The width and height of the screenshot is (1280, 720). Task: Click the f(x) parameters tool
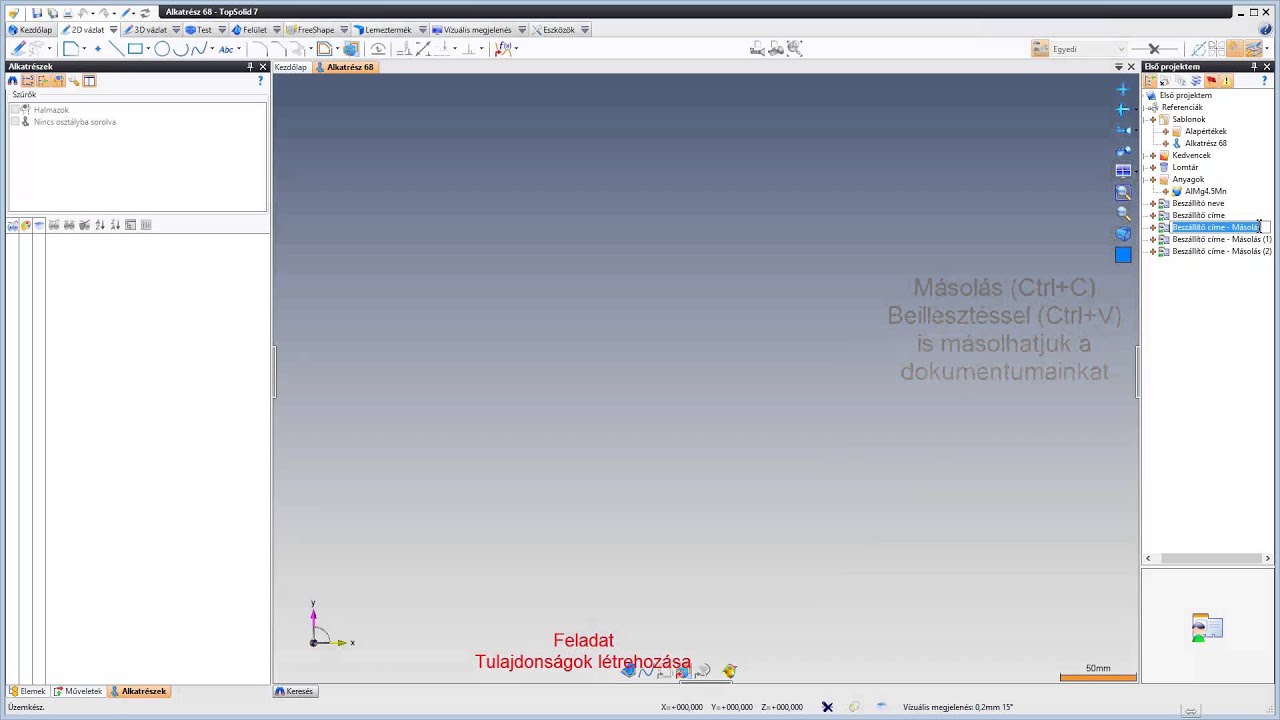503,49
